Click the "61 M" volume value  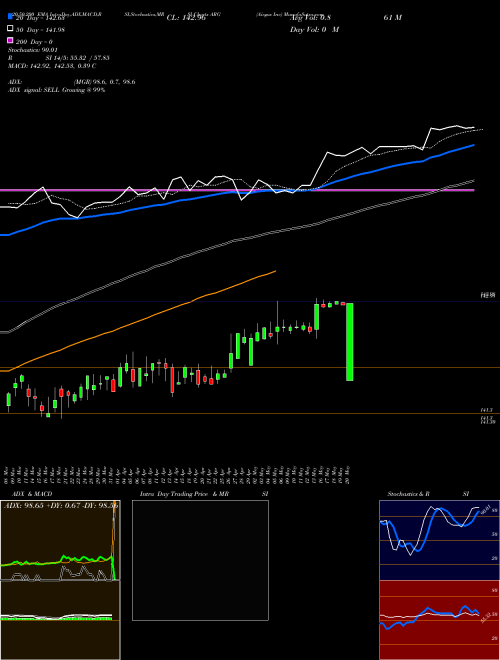click(x=393, y=18)
